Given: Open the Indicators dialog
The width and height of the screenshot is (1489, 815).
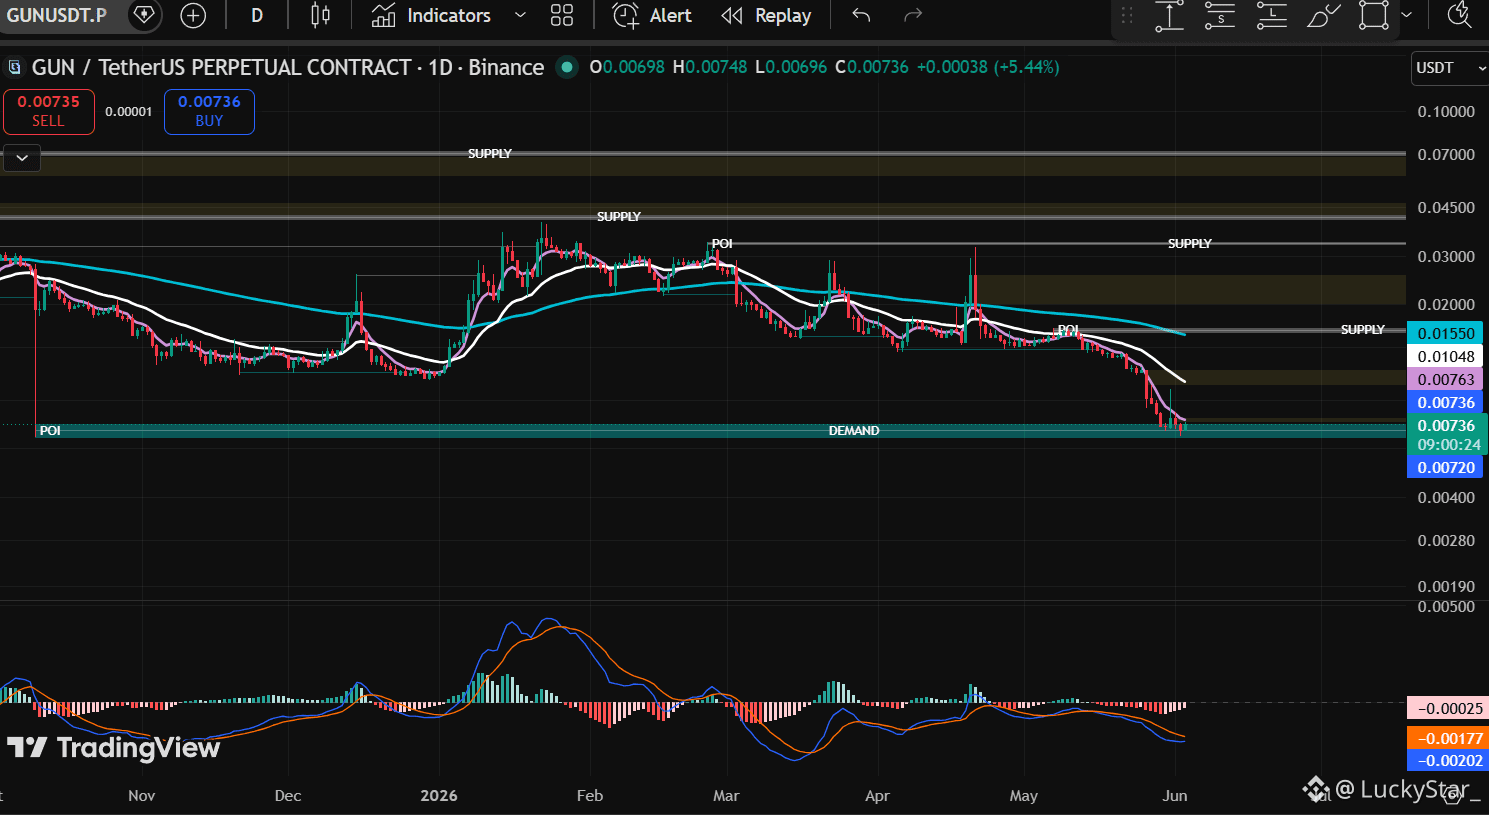Looking at the screenshot, I should (x=432, y=15).
